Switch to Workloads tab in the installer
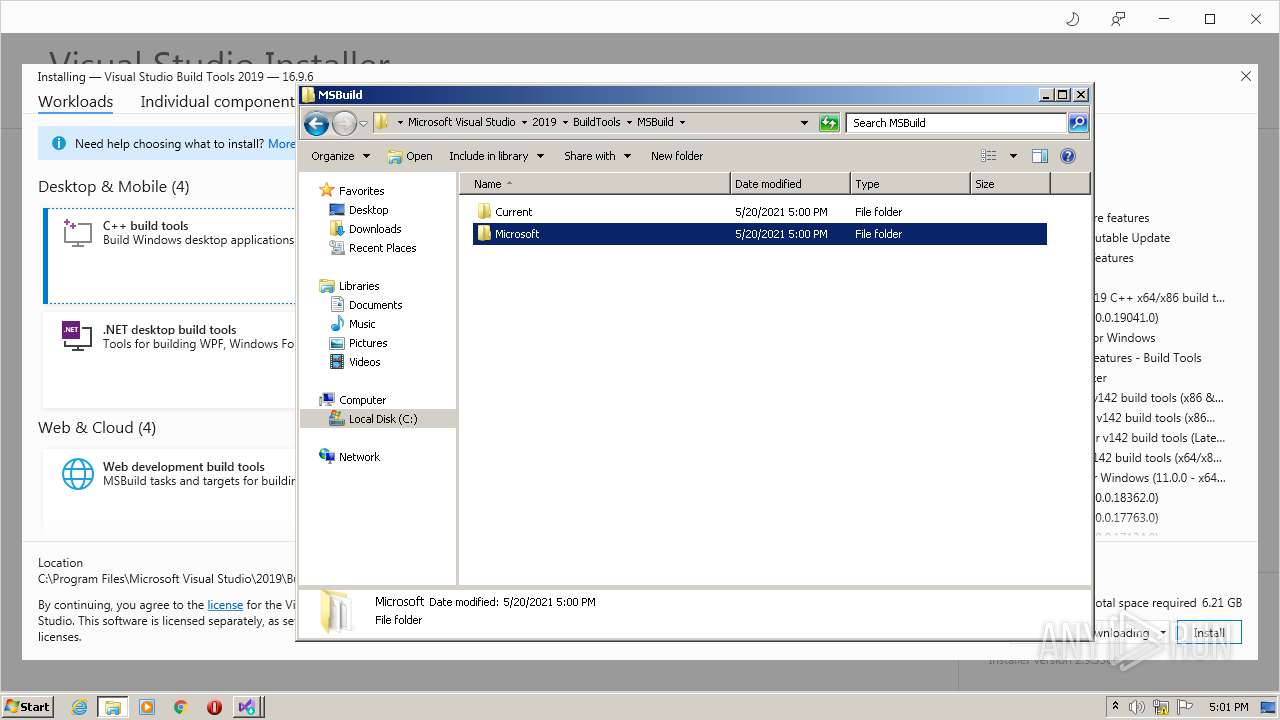Viewport: 1280px width, 720px height. (x=75, y=101)
